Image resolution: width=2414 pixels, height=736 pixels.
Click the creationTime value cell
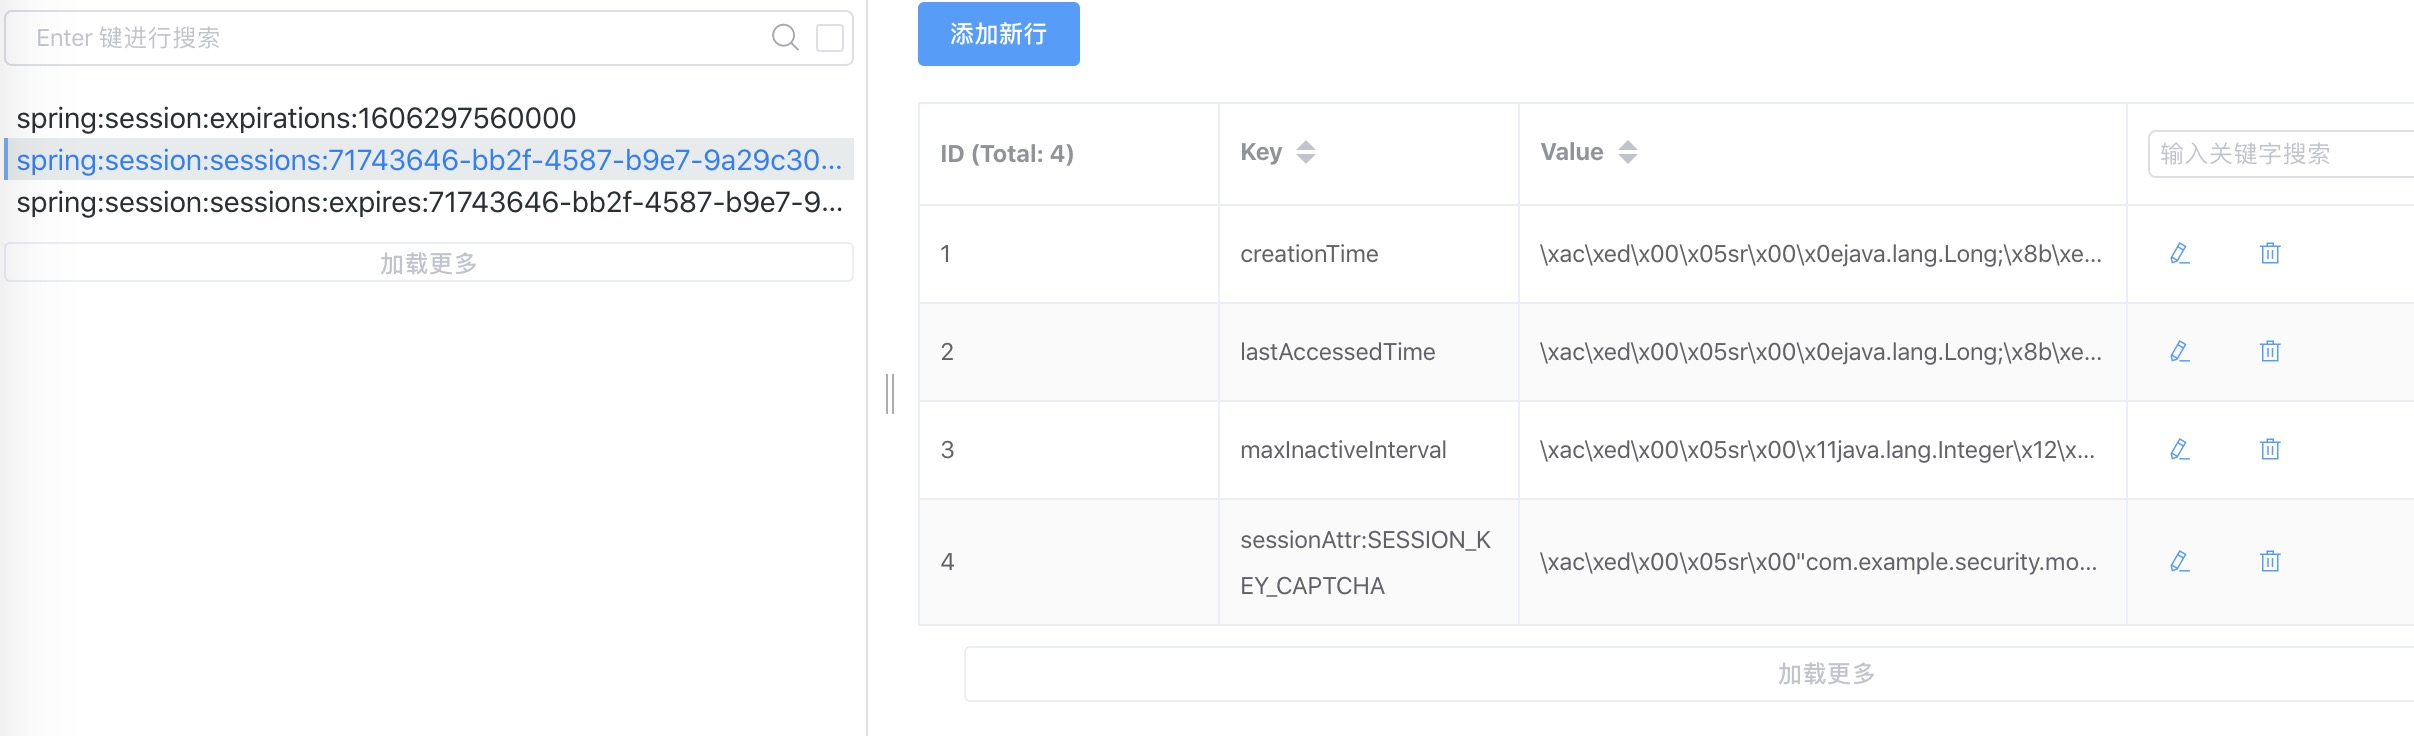tap(1821, 254)
